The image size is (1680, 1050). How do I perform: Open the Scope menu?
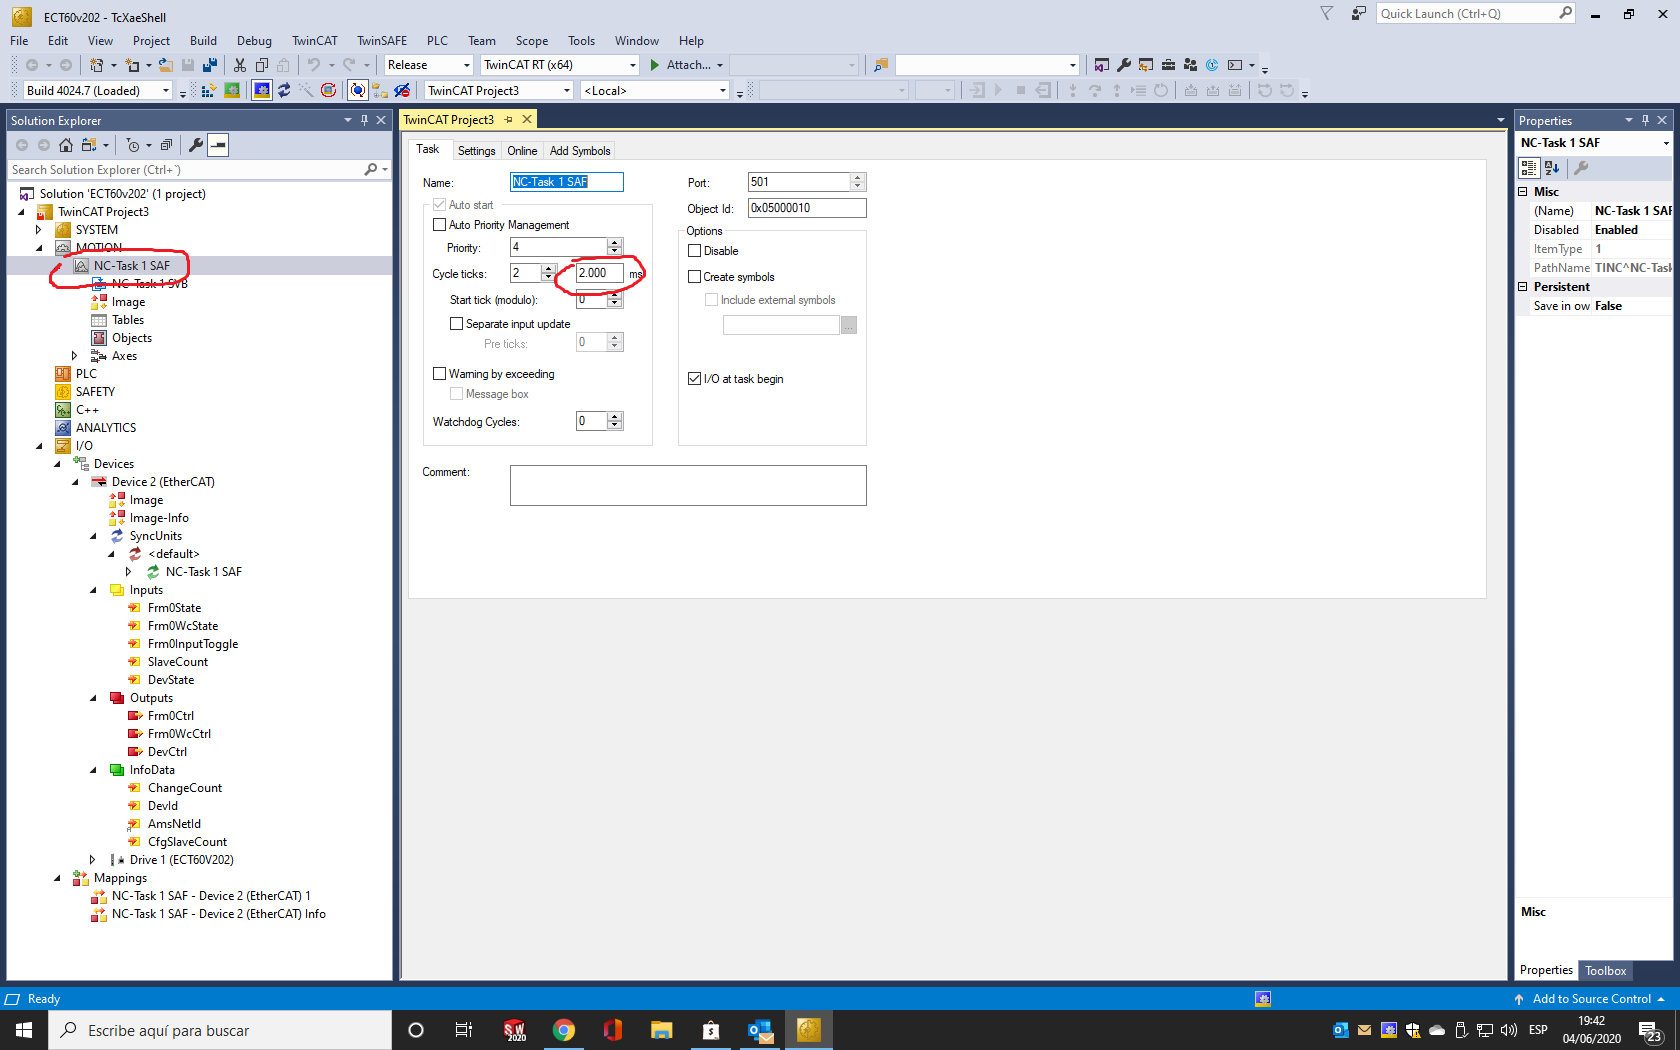[531, 41]
